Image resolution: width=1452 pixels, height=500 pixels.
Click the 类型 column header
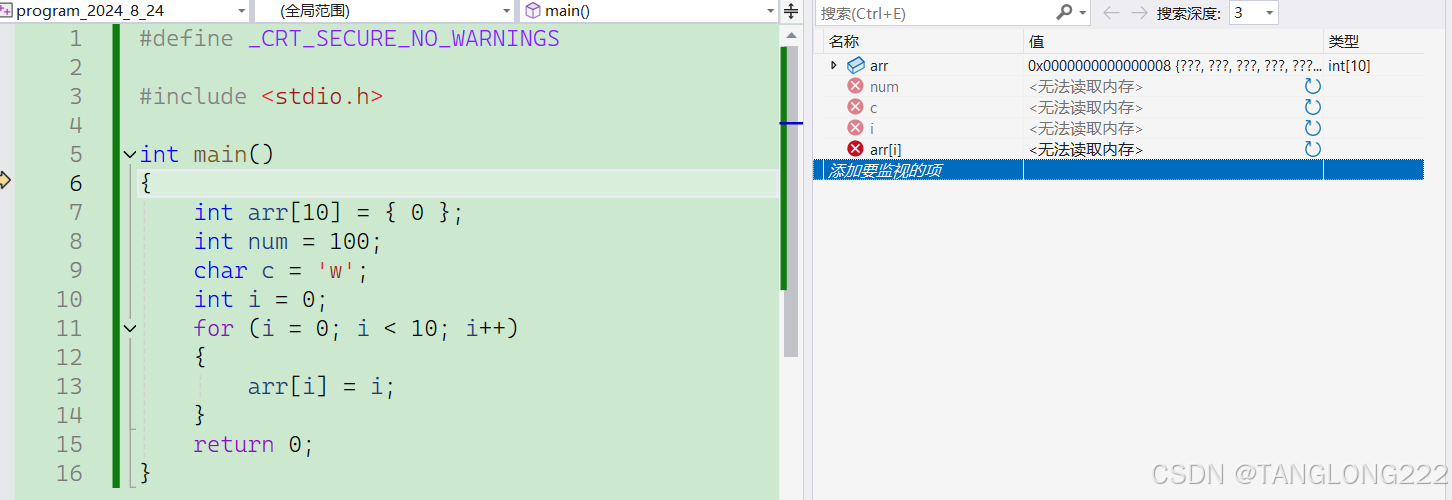(1373, 42)
